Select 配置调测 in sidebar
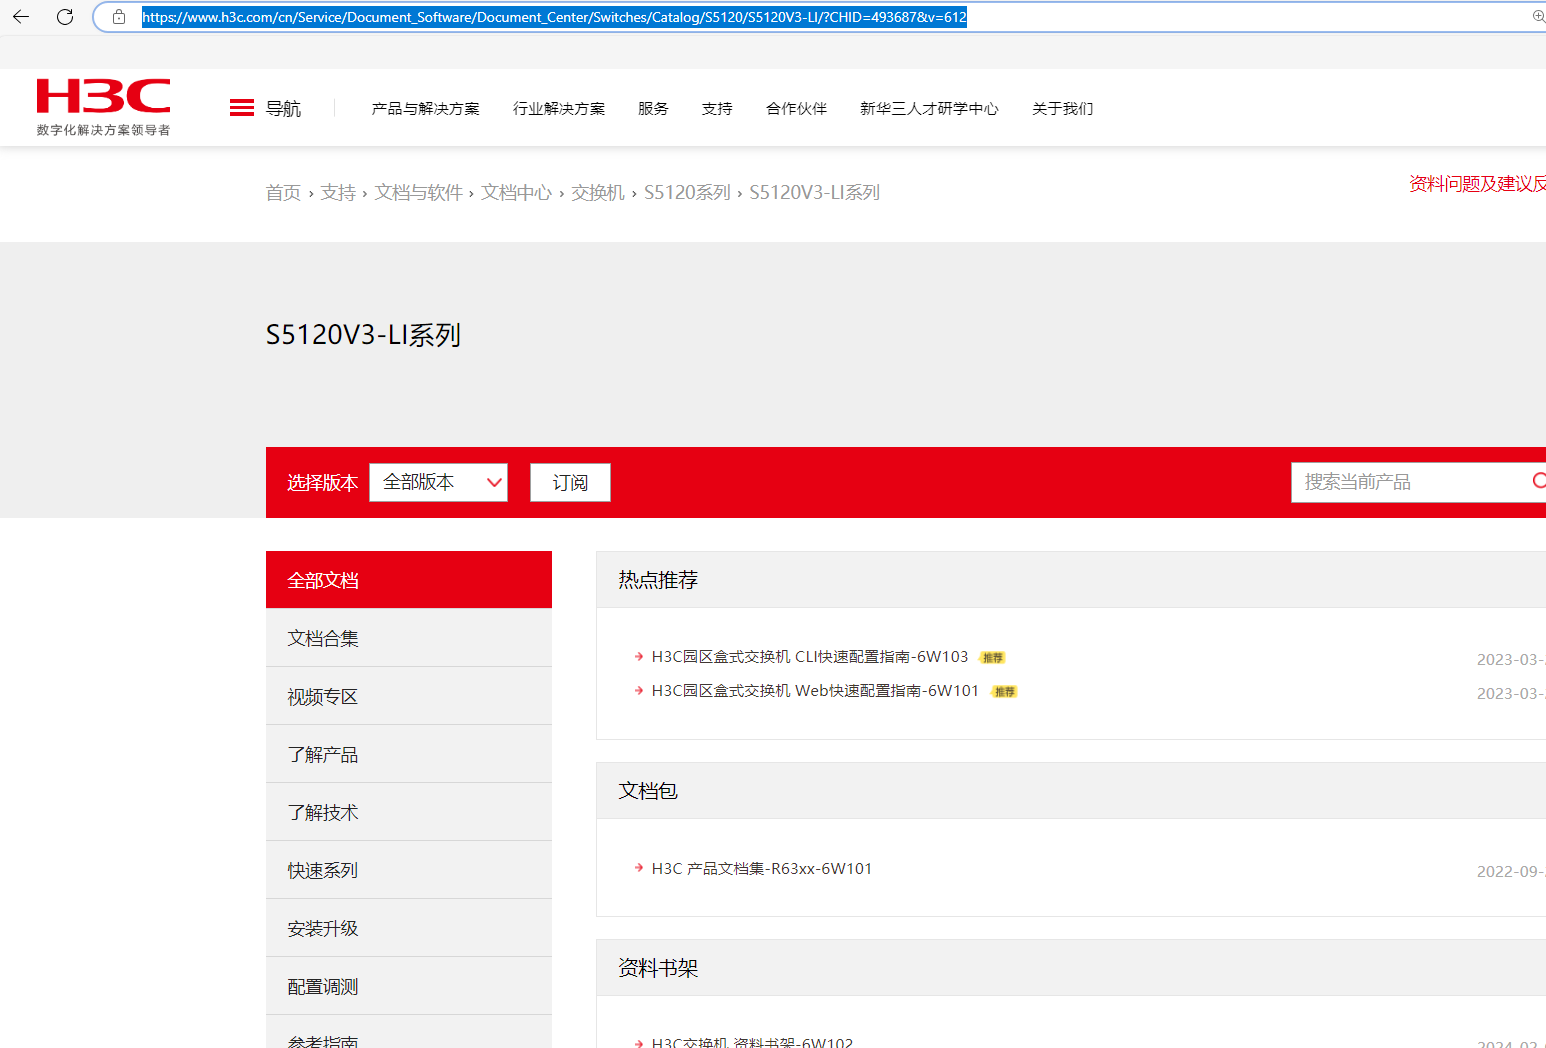The width and height of the screenshot is (1546, 1048). tap(409, 986)
